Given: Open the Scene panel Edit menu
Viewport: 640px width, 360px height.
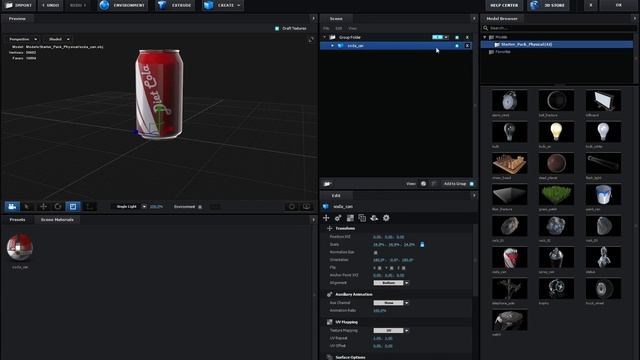Looking at the screenshot, I should coord(339,28).
